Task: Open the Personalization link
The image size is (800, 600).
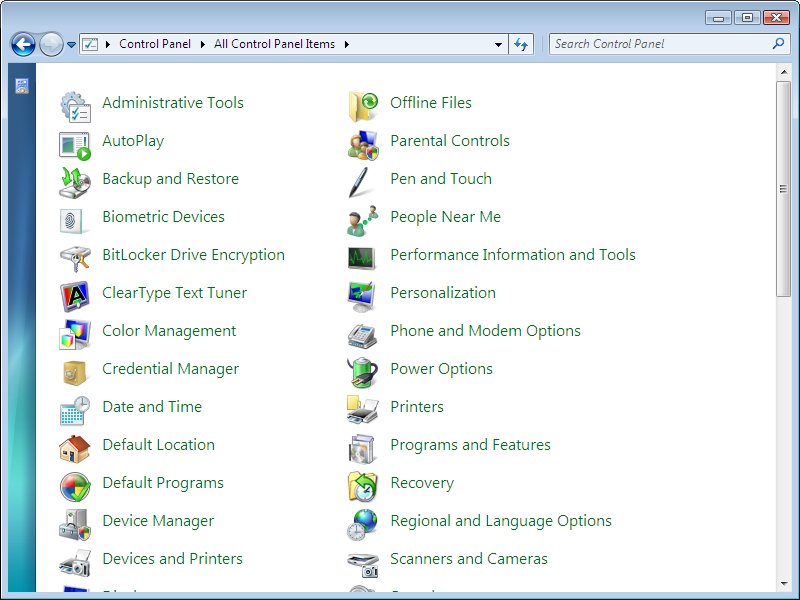Action: (443, 293)
